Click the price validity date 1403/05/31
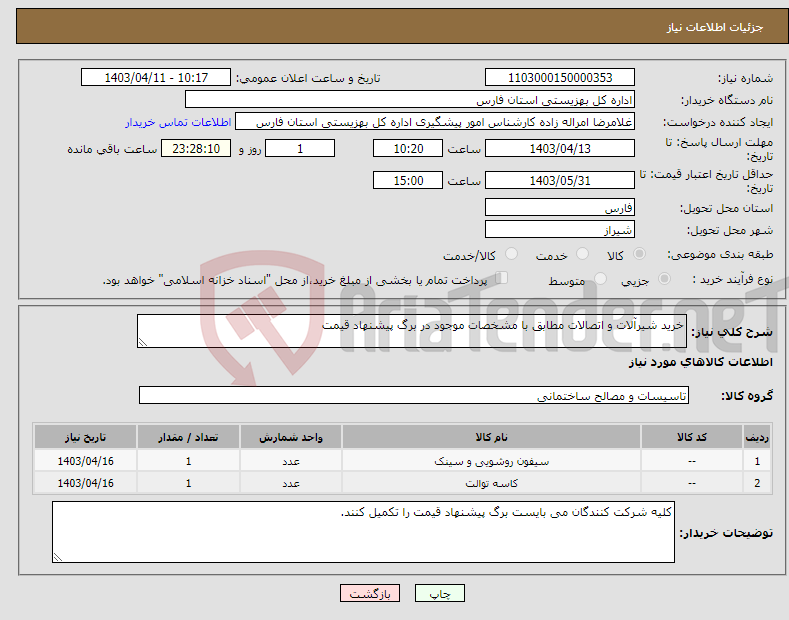Image resolution: width=789 pixels, height=620 pixels. coord(560,180)
